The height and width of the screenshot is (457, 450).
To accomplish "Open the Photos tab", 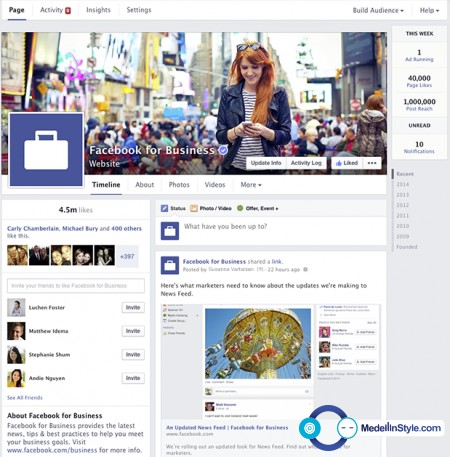I will click(179, 185).
